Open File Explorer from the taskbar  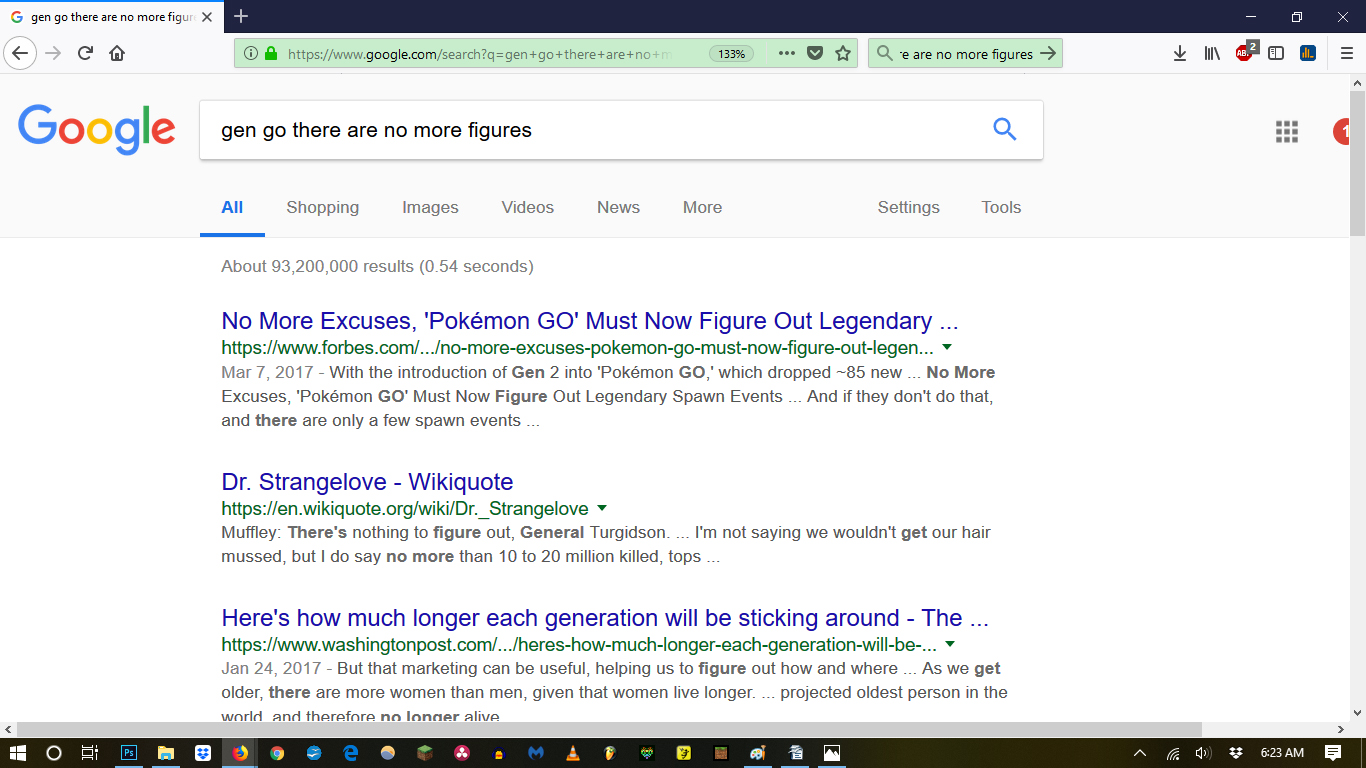point(166,753)
